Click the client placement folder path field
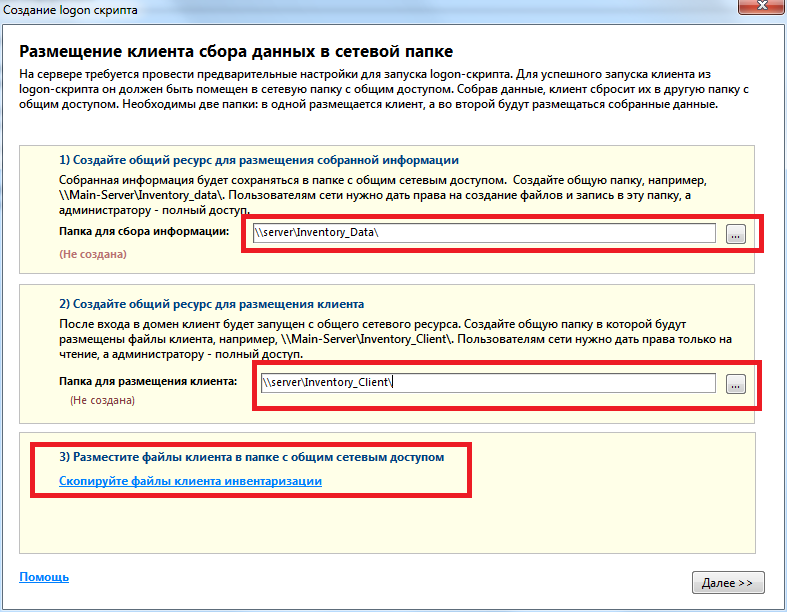This screenshot has width=787, height=612. [x=488, y=383]
